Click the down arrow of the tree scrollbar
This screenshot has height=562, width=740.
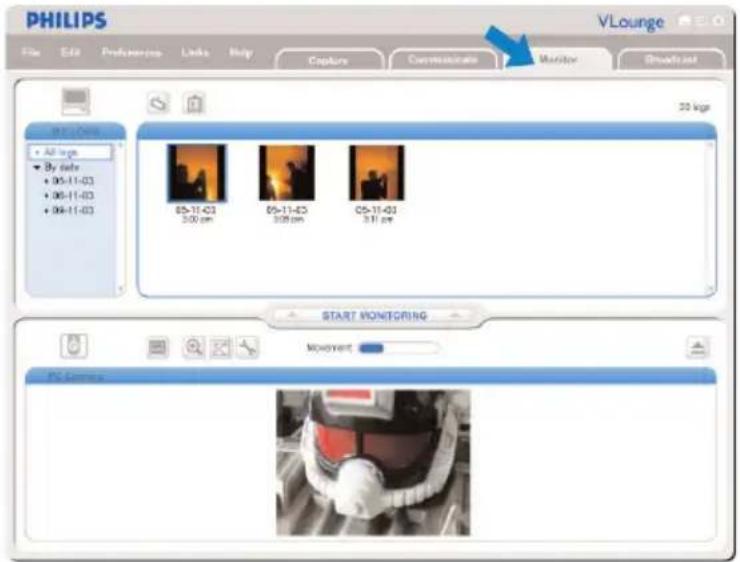tap(119, 288)
